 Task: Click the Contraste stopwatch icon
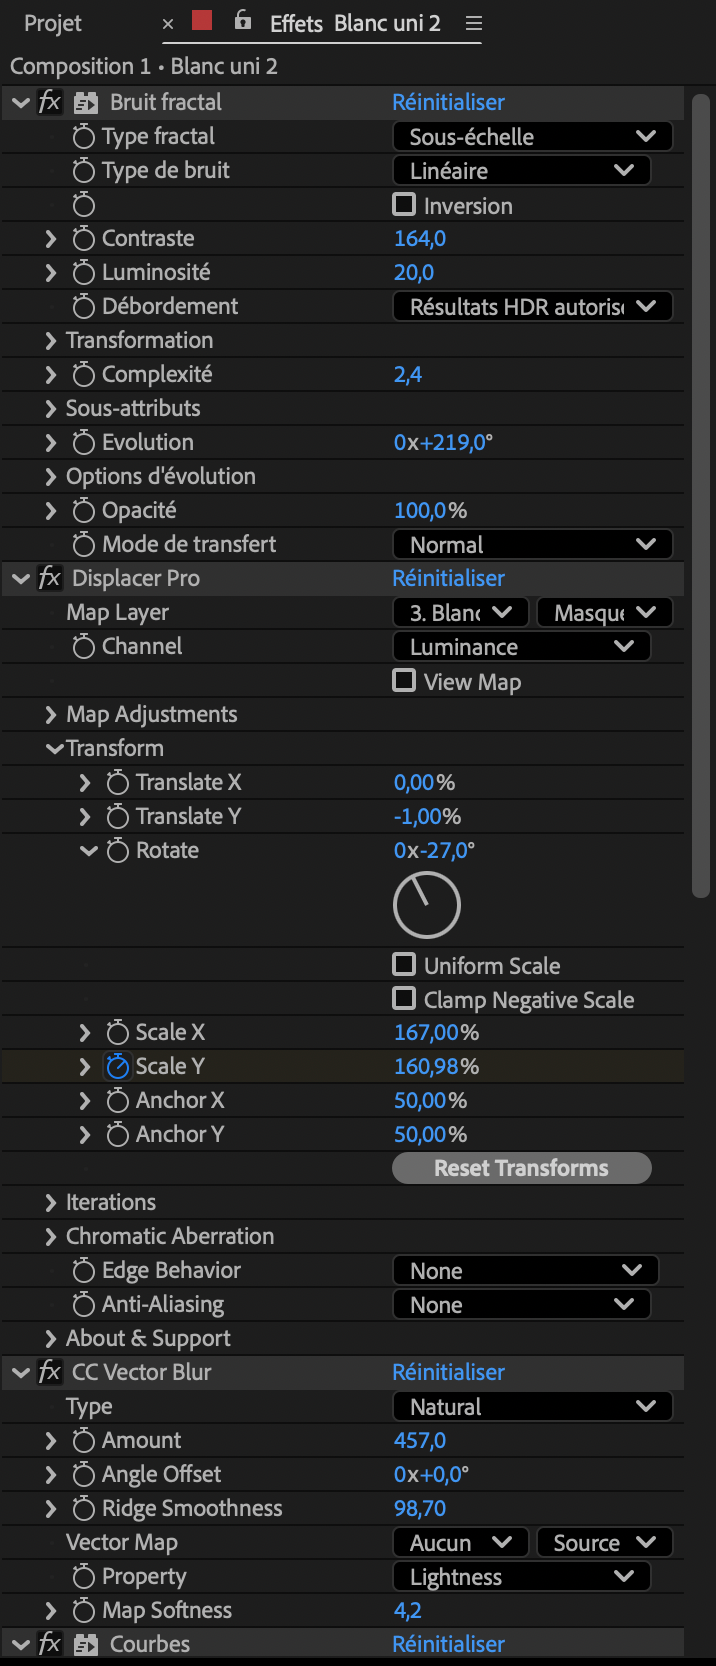tap(84, 239)
